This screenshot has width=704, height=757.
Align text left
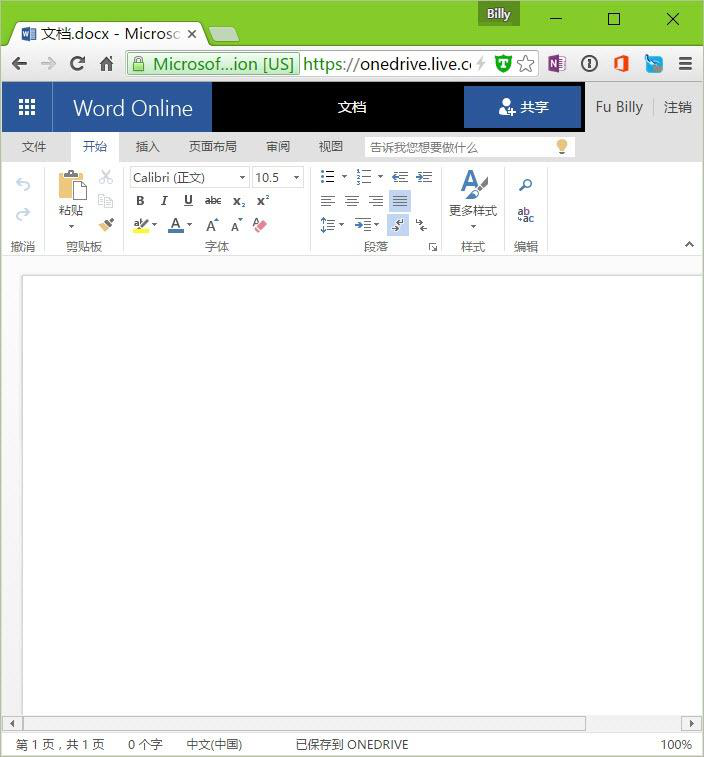tap(328, 201)
